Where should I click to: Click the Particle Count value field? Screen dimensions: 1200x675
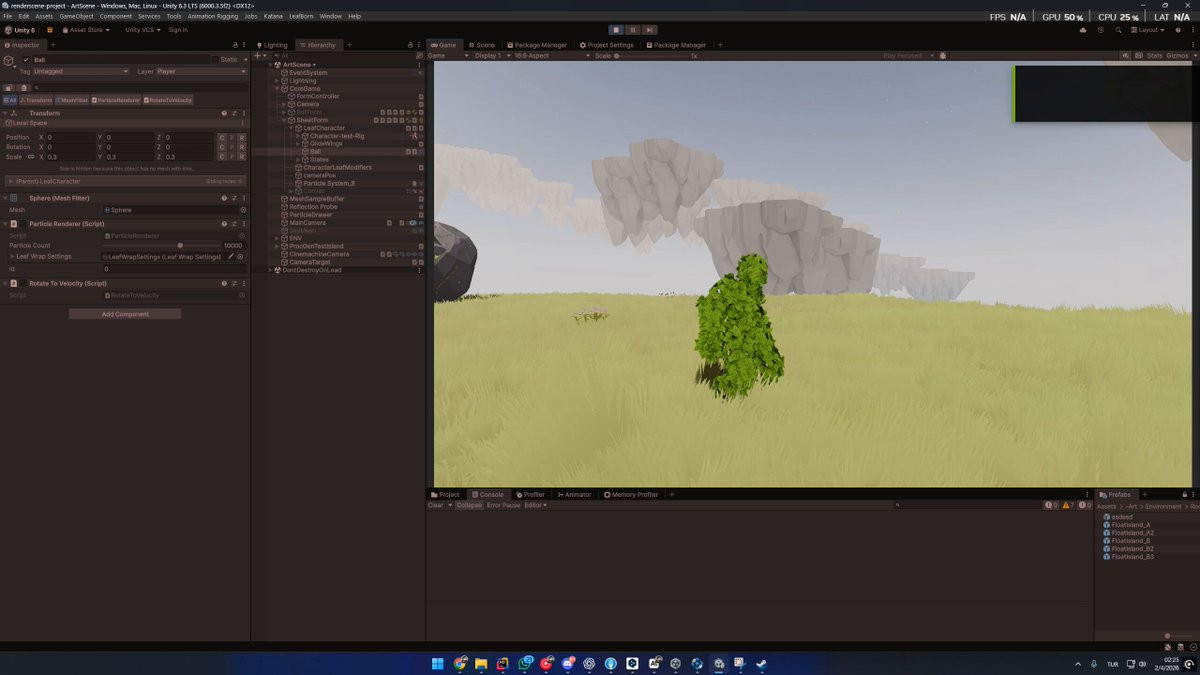[x=233, y=245]
